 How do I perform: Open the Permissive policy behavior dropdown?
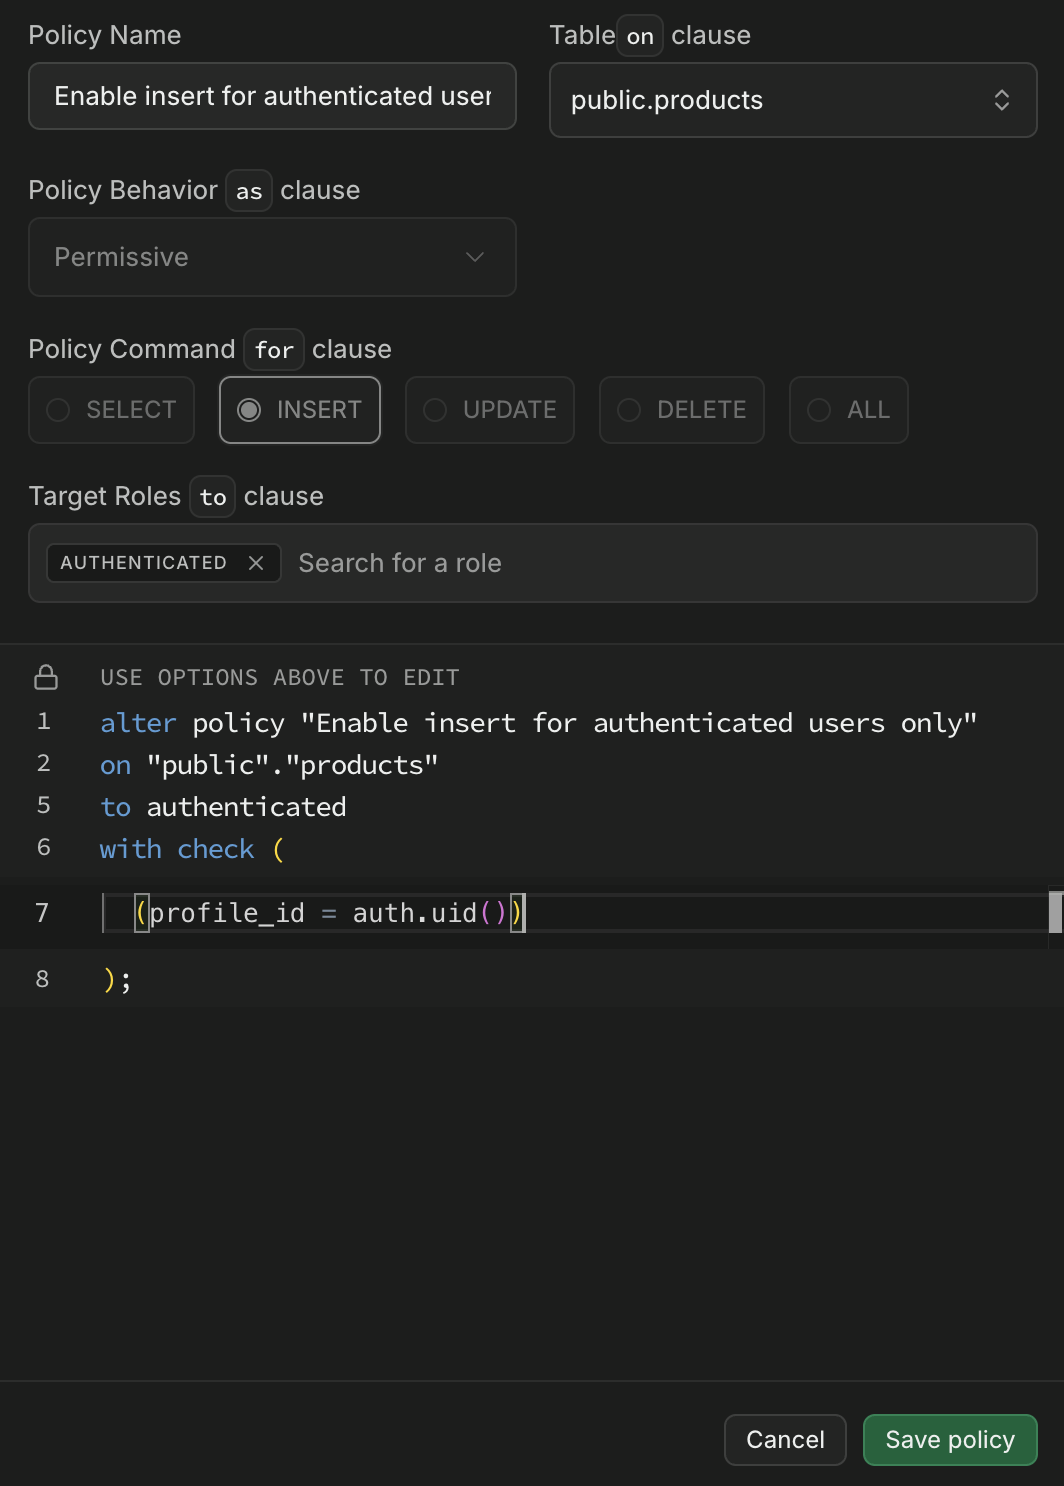pyautogui.click(x=272, y=257)
